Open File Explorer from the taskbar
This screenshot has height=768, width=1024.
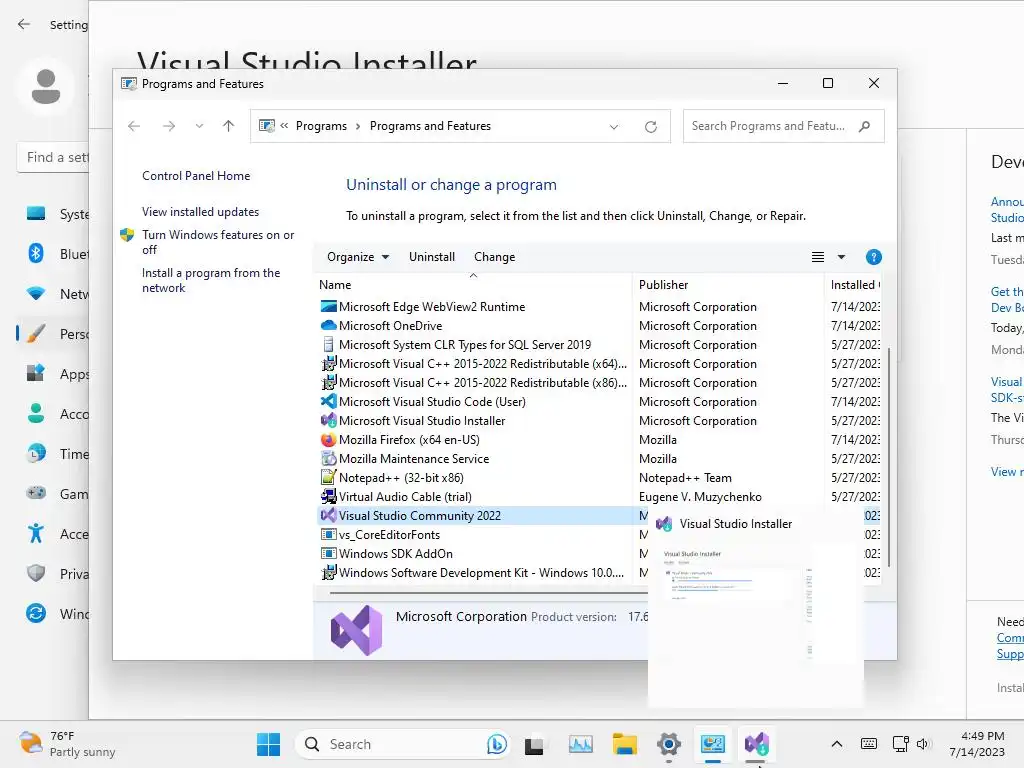pos(624,744)
